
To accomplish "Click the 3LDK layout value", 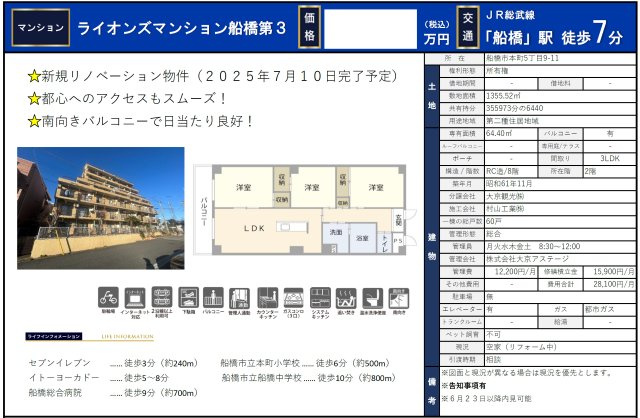I will coord(610,159).
